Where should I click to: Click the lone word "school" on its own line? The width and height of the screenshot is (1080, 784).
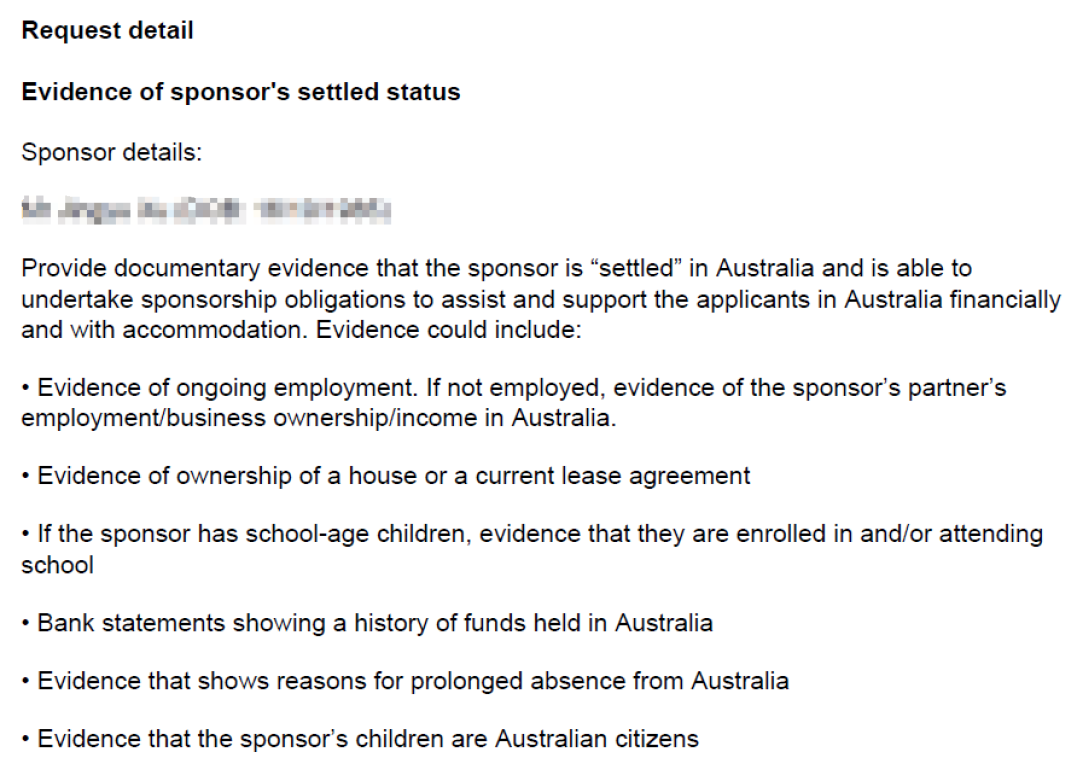(57, 565)
